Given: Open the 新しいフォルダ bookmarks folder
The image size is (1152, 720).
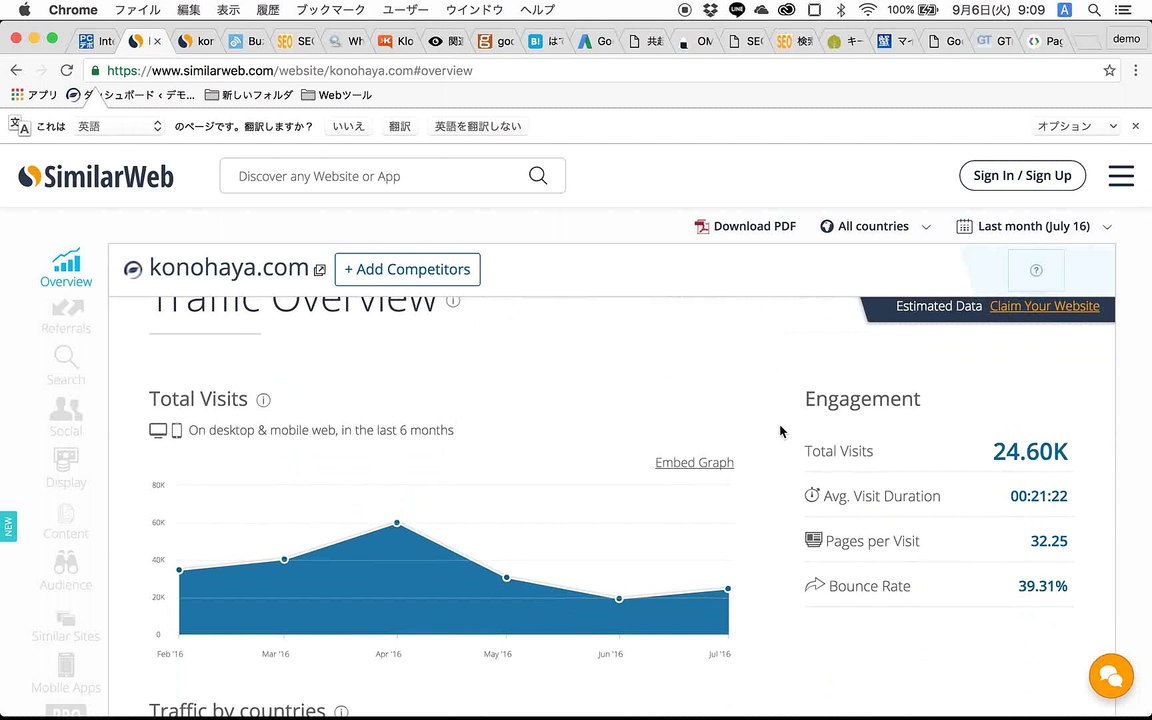Looking at the screenshot, I should click(x=248, y=95).
